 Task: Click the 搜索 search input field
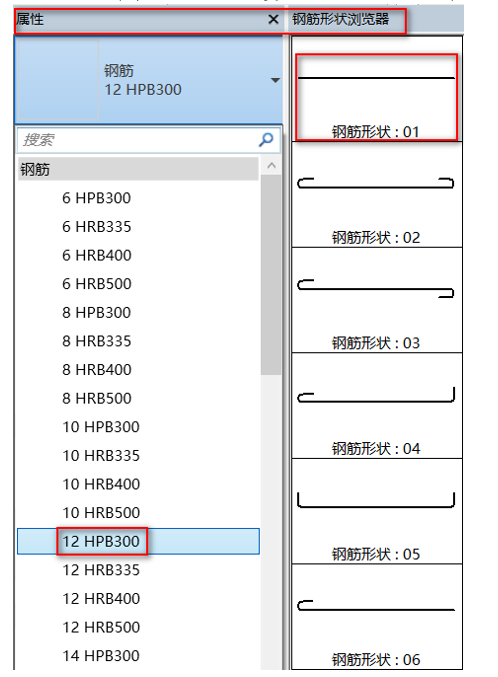point(138,140)
